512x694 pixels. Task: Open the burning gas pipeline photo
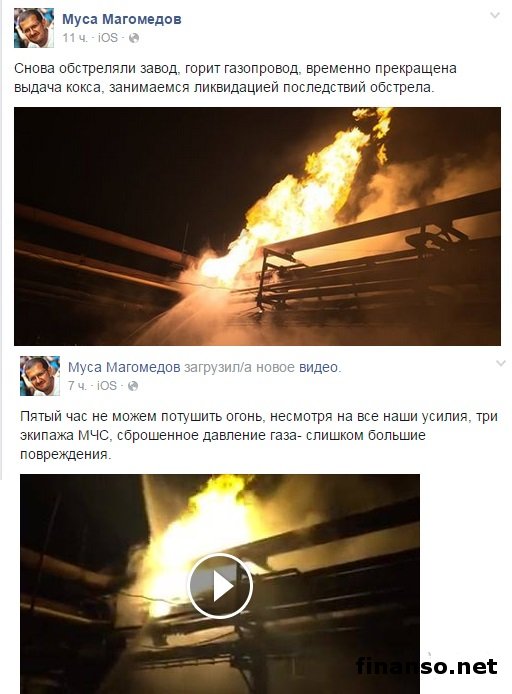click(257, 226)
